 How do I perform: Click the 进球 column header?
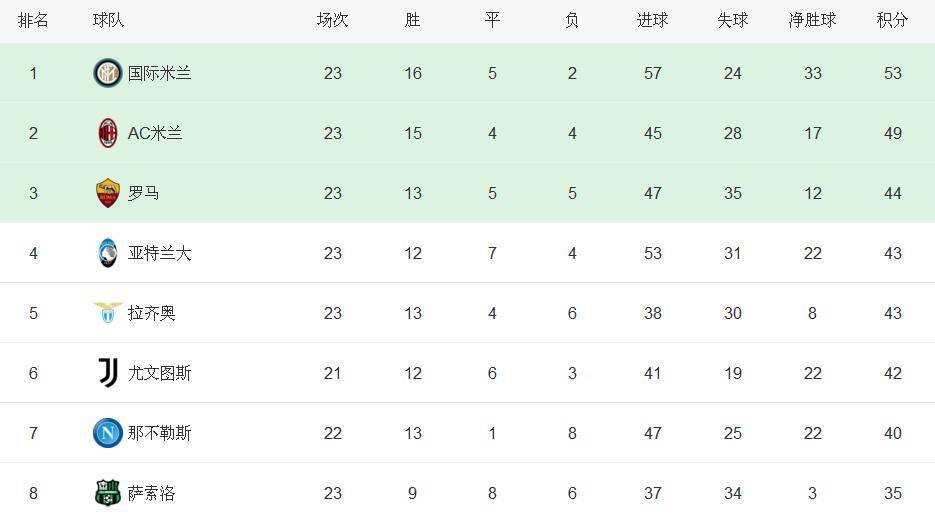coord(652,20)
